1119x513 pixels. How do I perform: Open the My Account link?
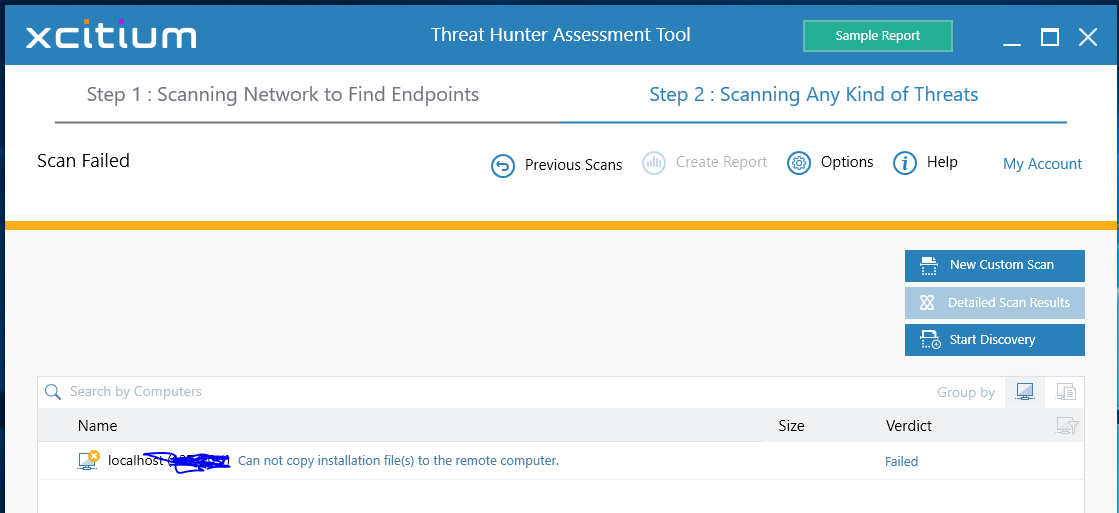pos(1042,164)
